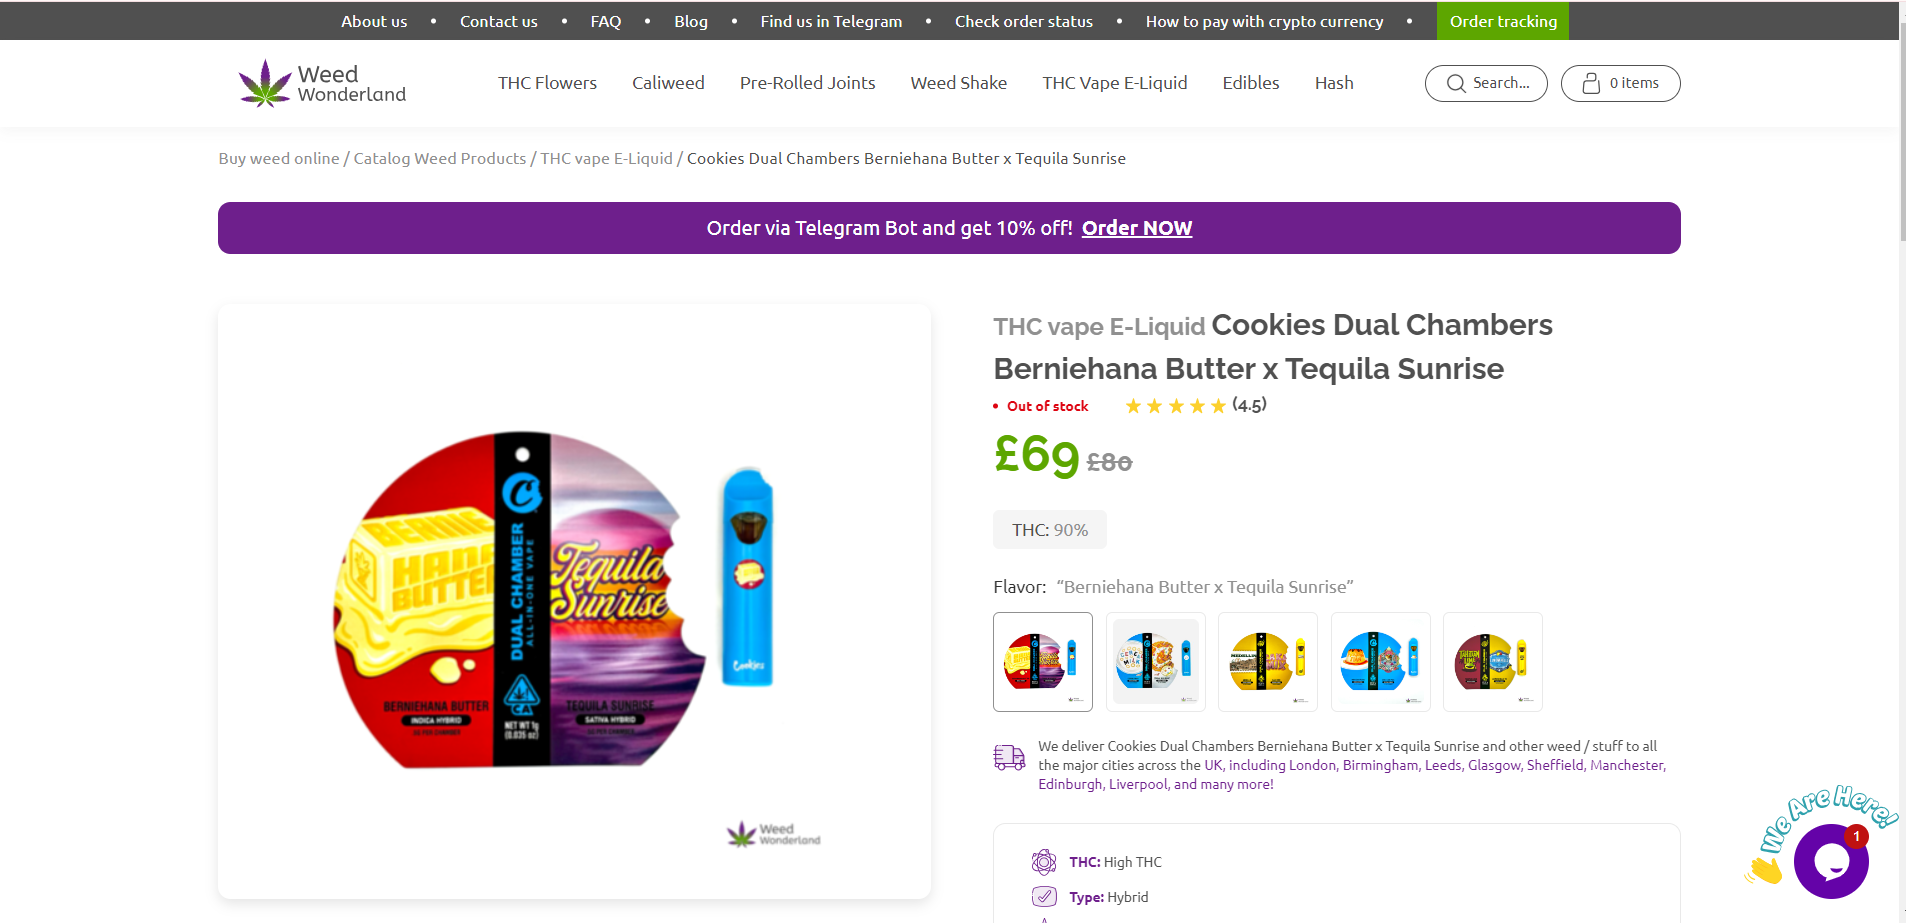Click the star rating icons

(x=1175, y=406)
